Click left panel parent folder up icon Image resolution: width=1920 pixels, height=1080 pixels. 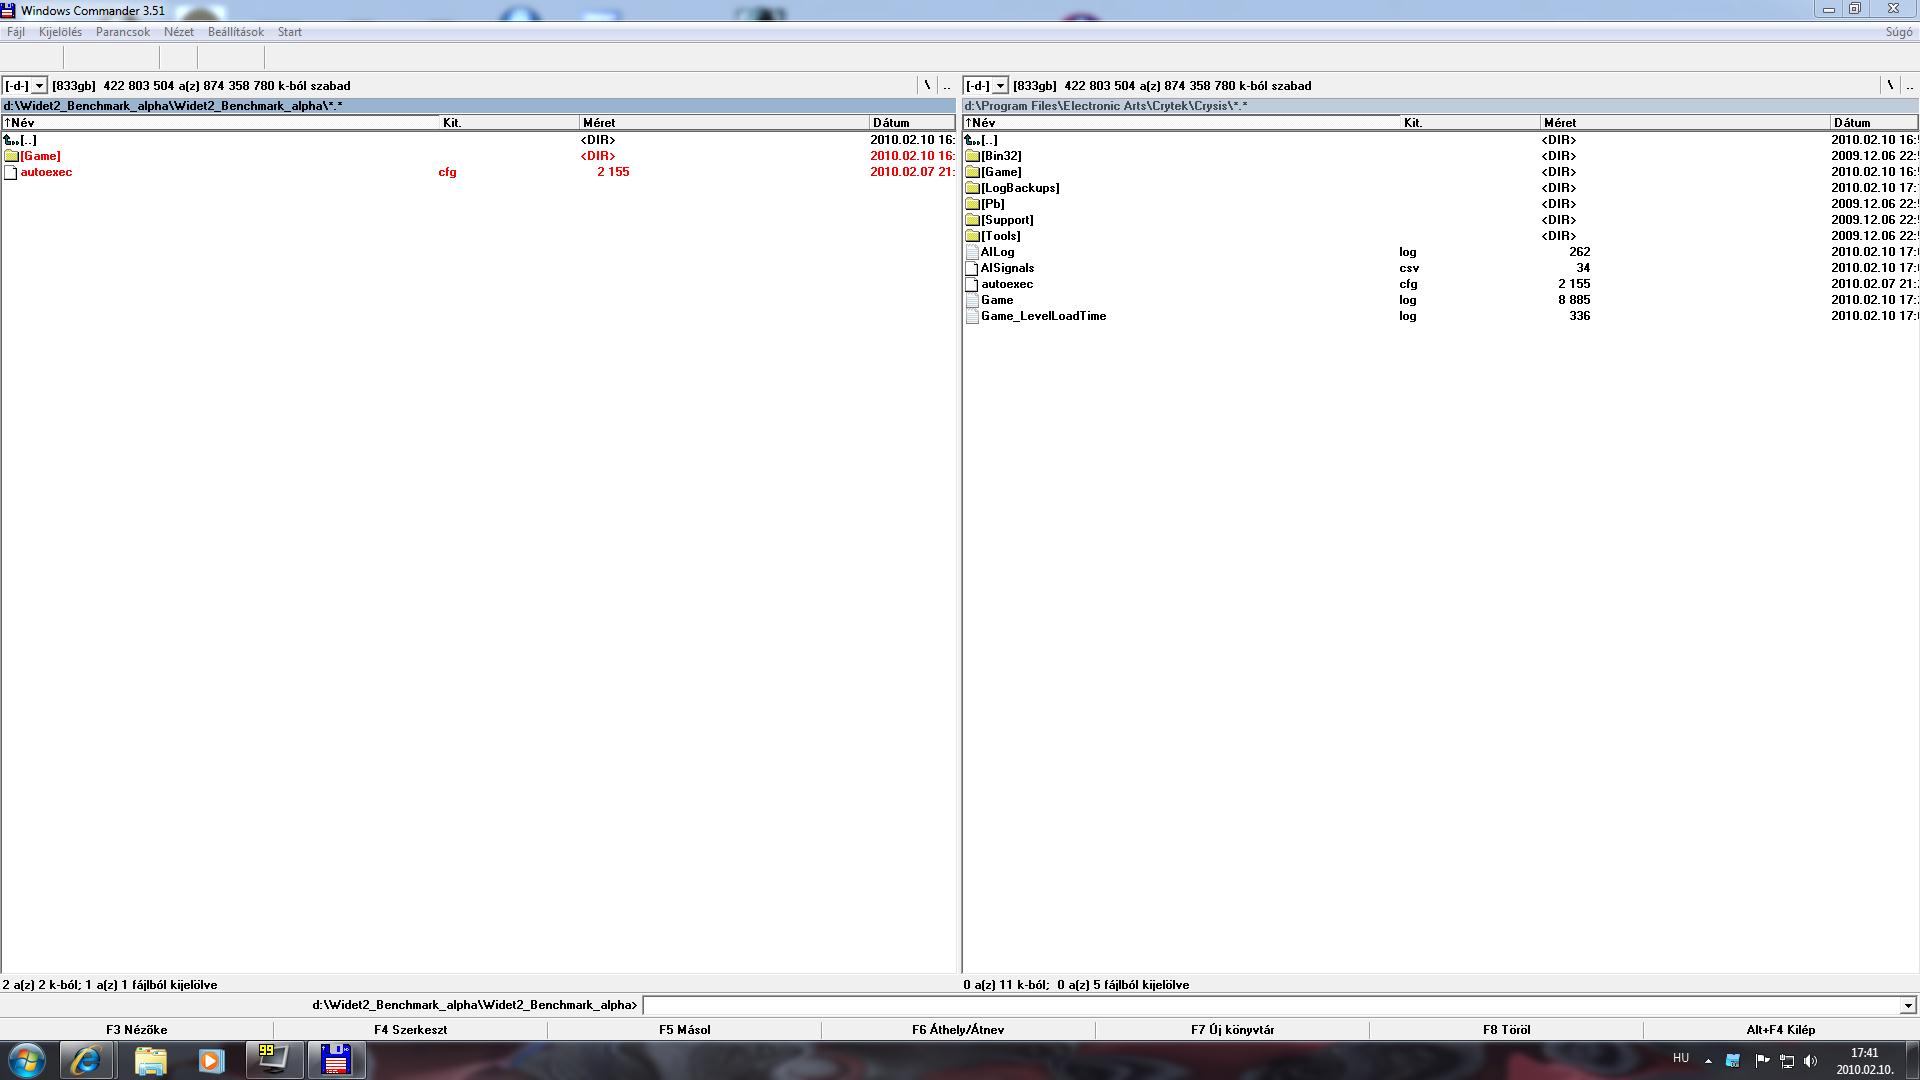11,140
